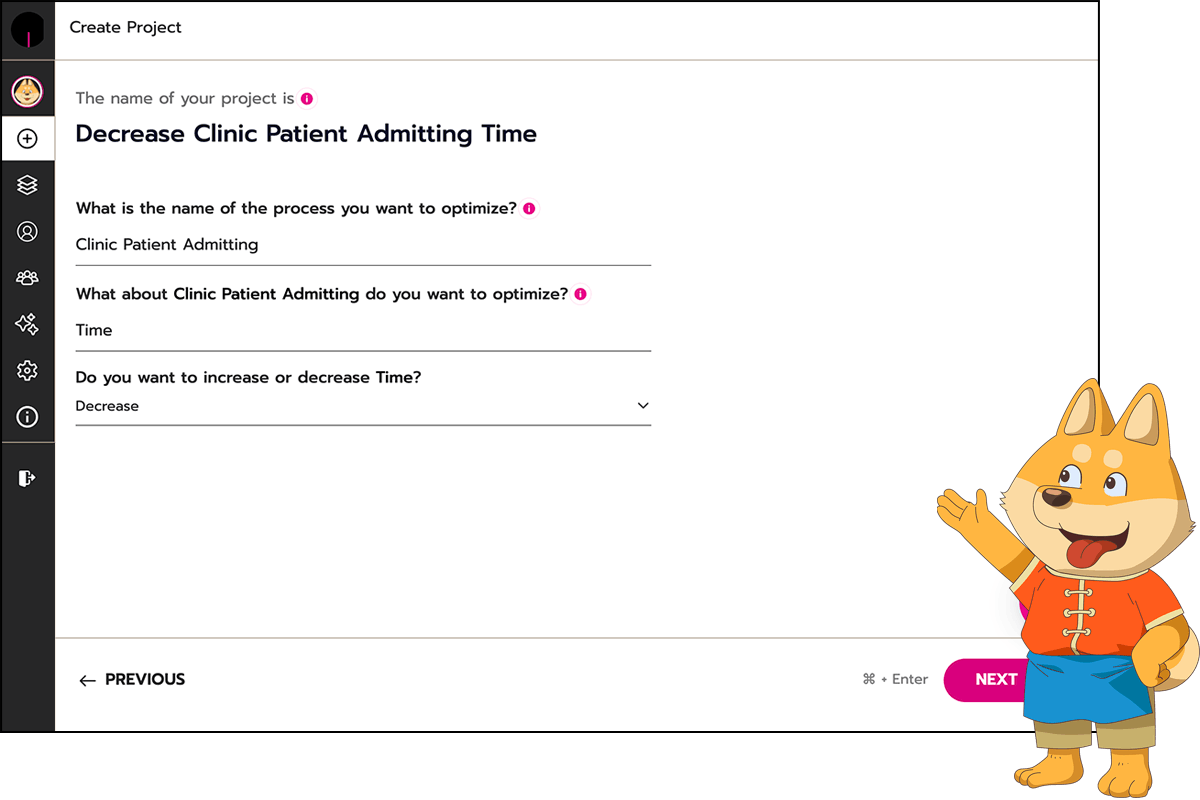Go back with the PREVIOUS link

point(132,680)
